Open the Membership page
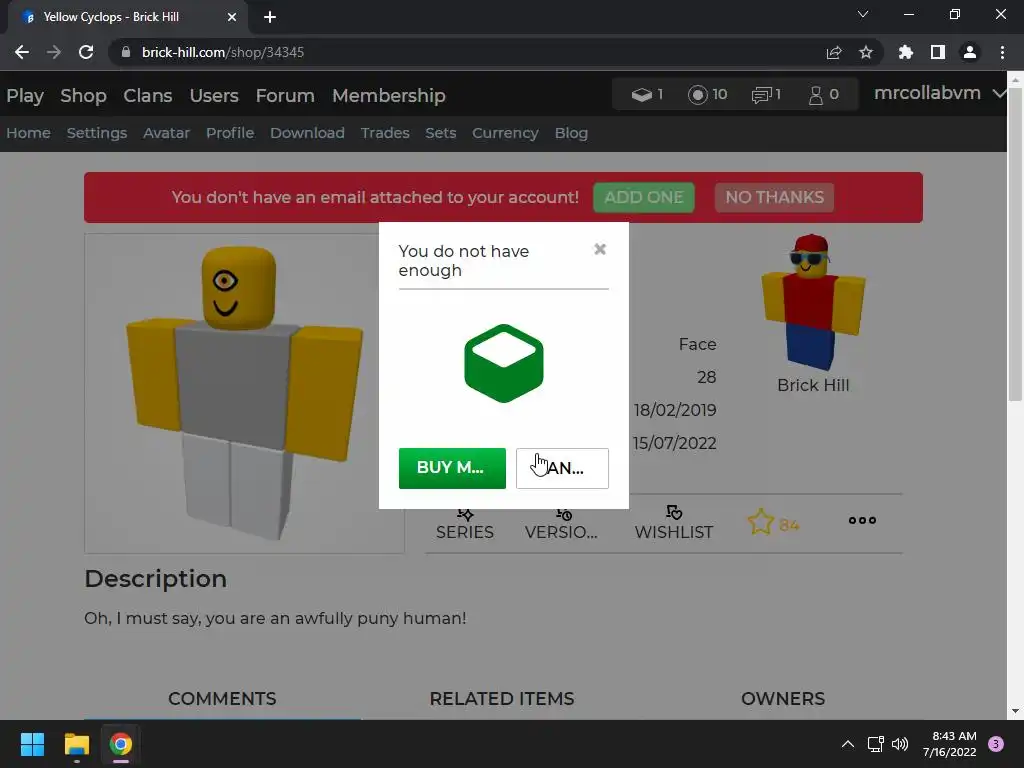Viewport: 1024px width, 768px height. pyautogui.click(x=389, y=95)
